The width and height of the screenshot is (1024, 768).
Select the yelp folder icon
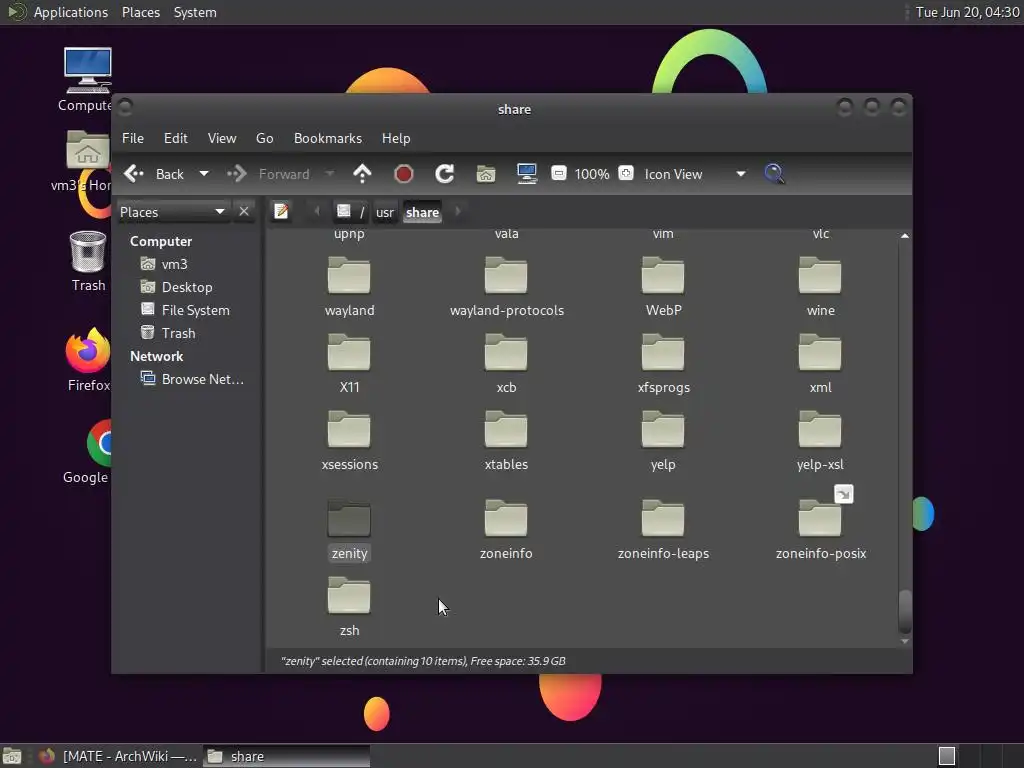[x=663, y=430]
